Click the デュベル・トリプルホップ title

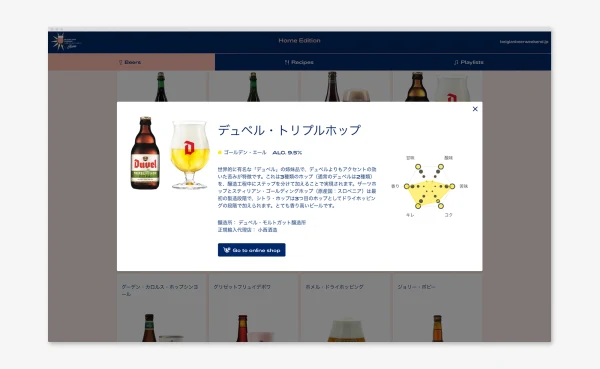289,130
